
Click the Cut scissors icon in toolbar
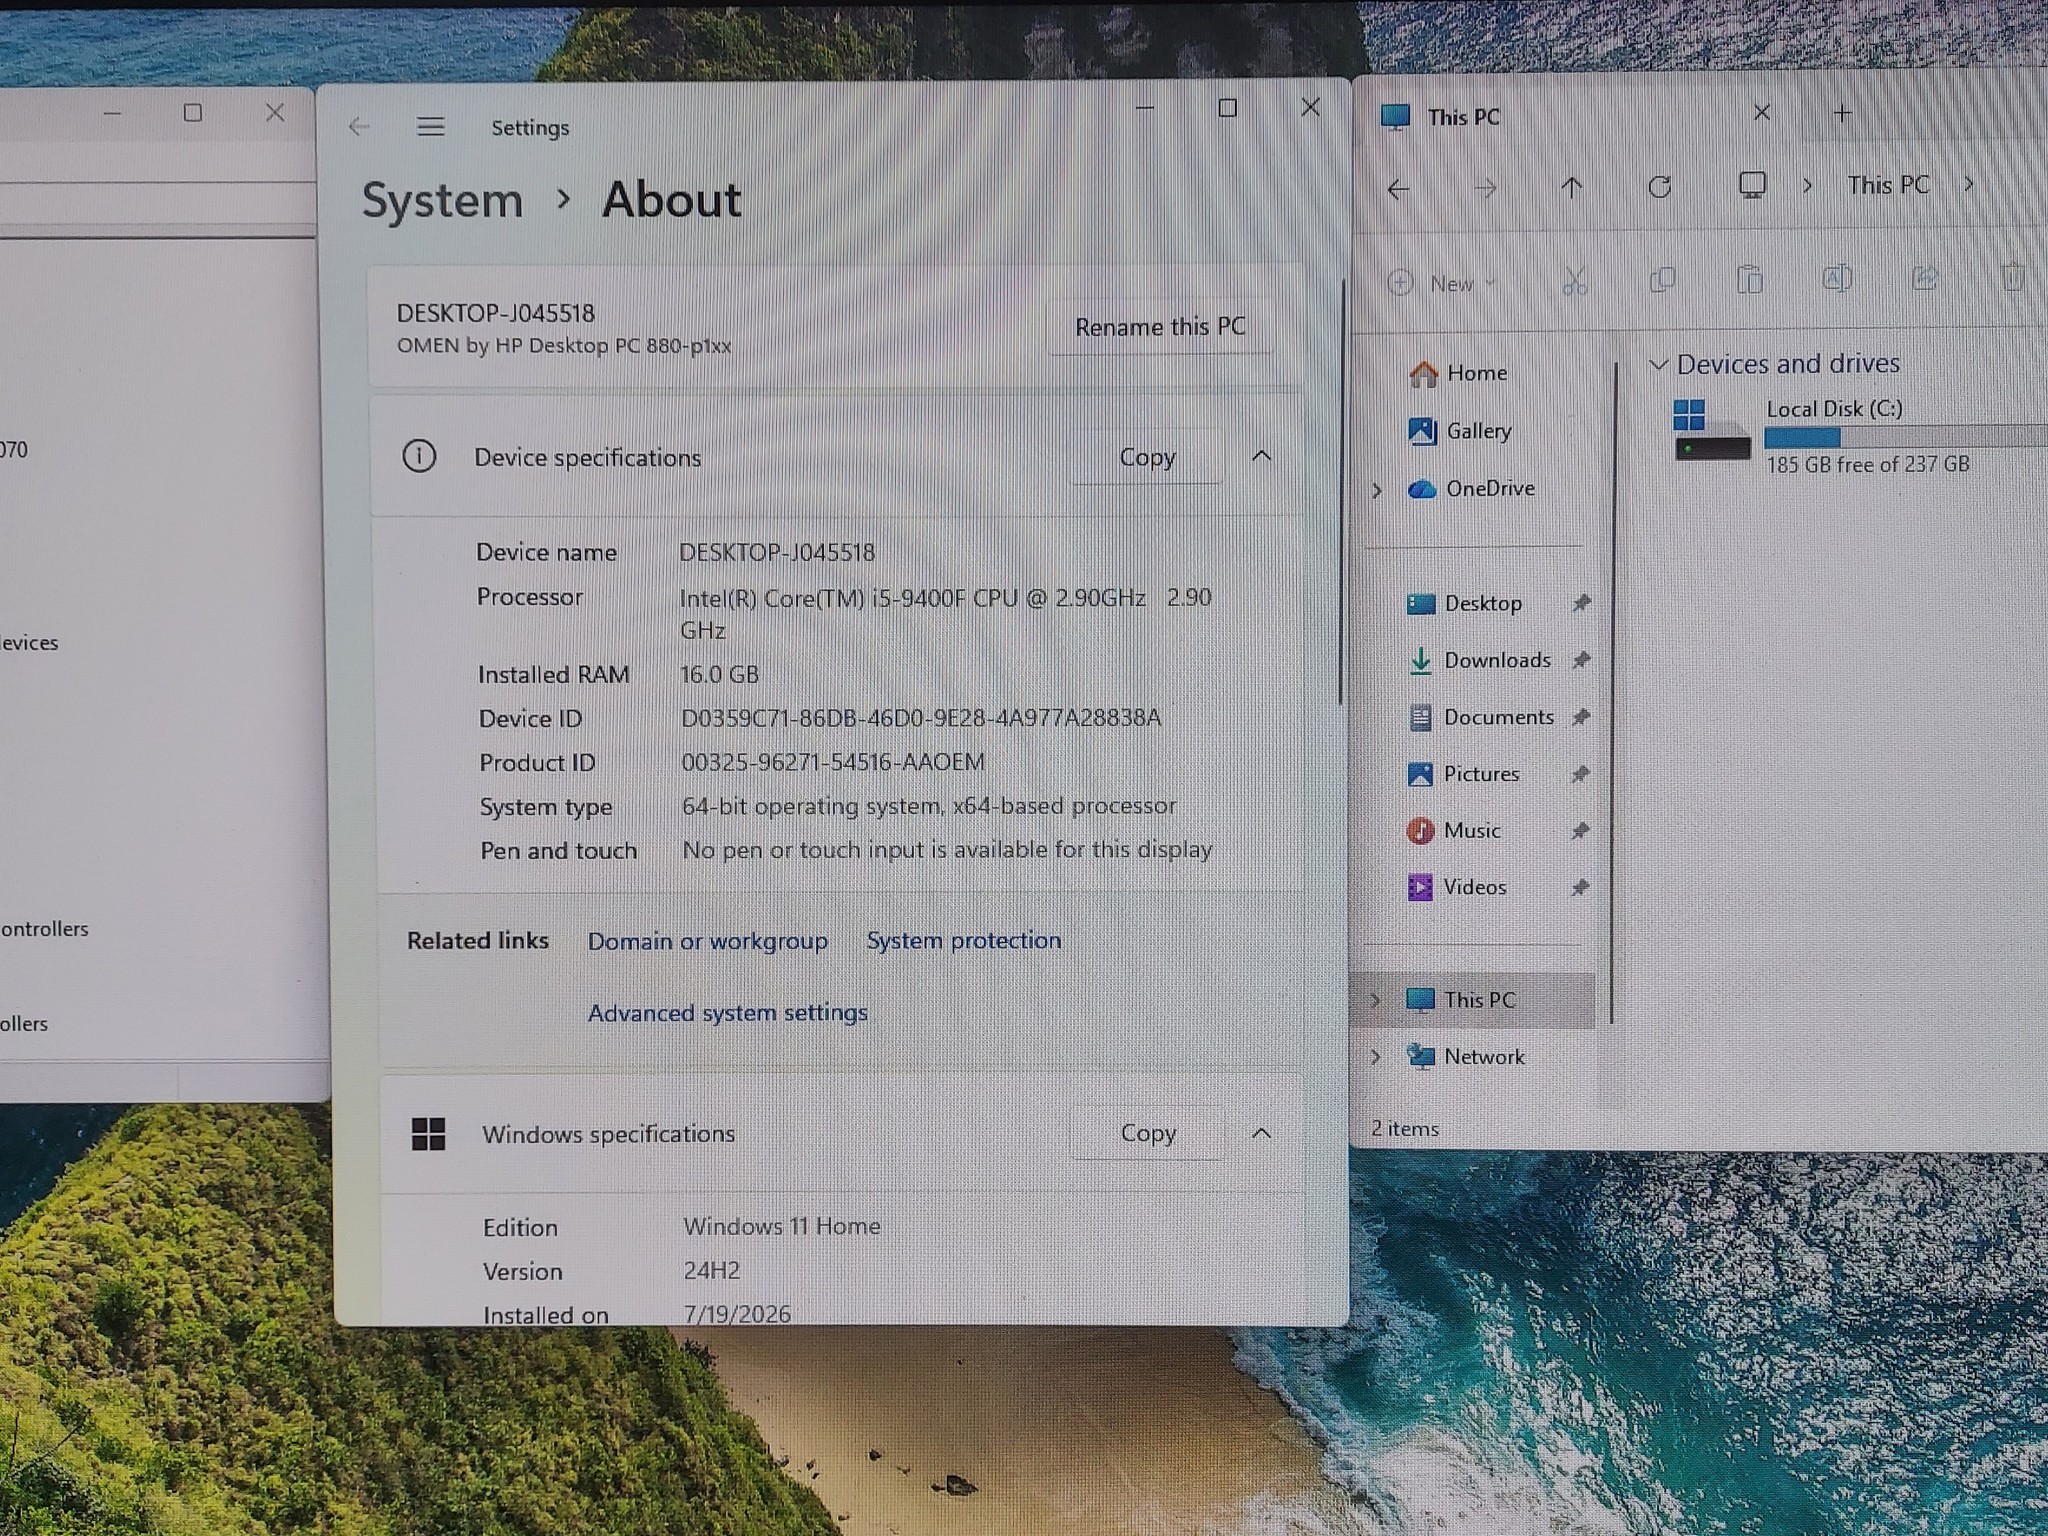[x=1575, y=282]
